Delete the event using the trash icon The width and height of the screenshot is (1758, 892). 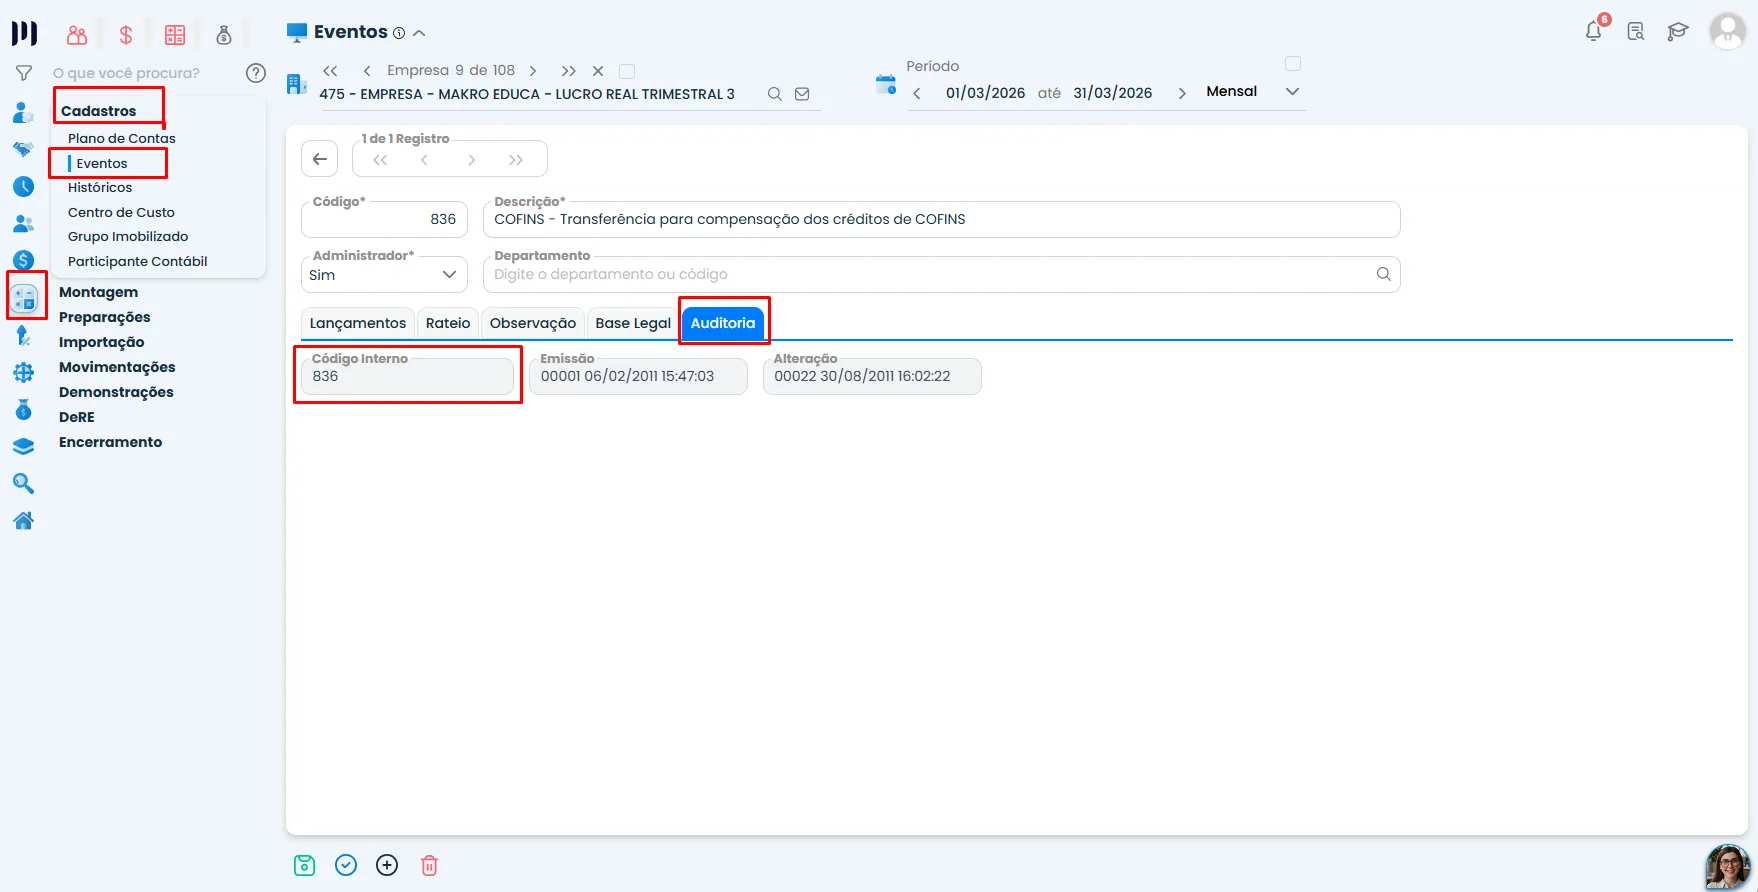pyautogui.click(x=429, y=866)
